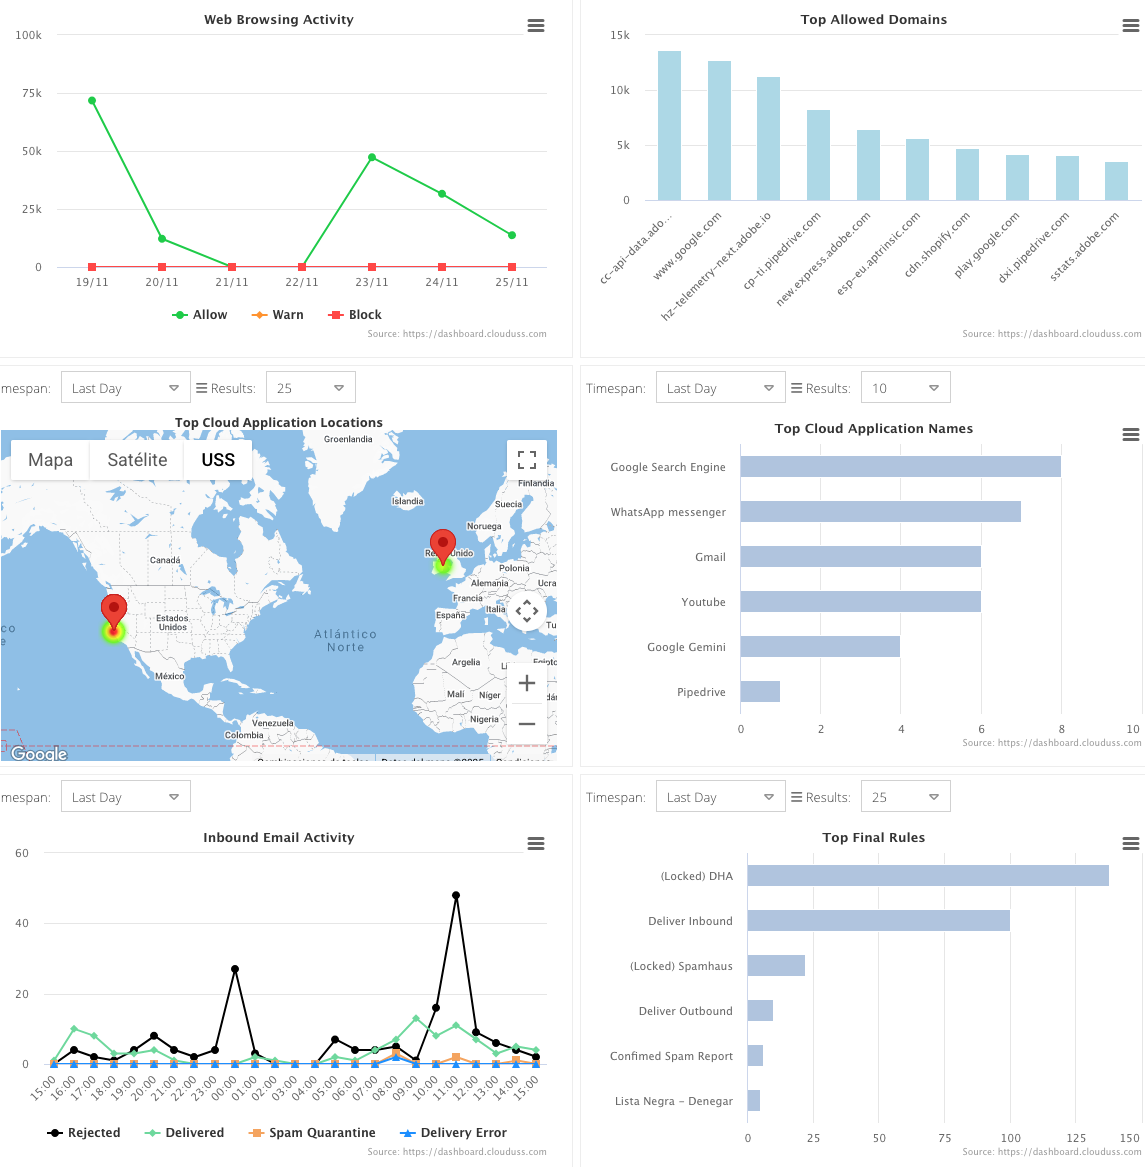1145x1167 pixels.
Task: Open Timespan dropdown above Top Final Rules
Action: point(721,796)
